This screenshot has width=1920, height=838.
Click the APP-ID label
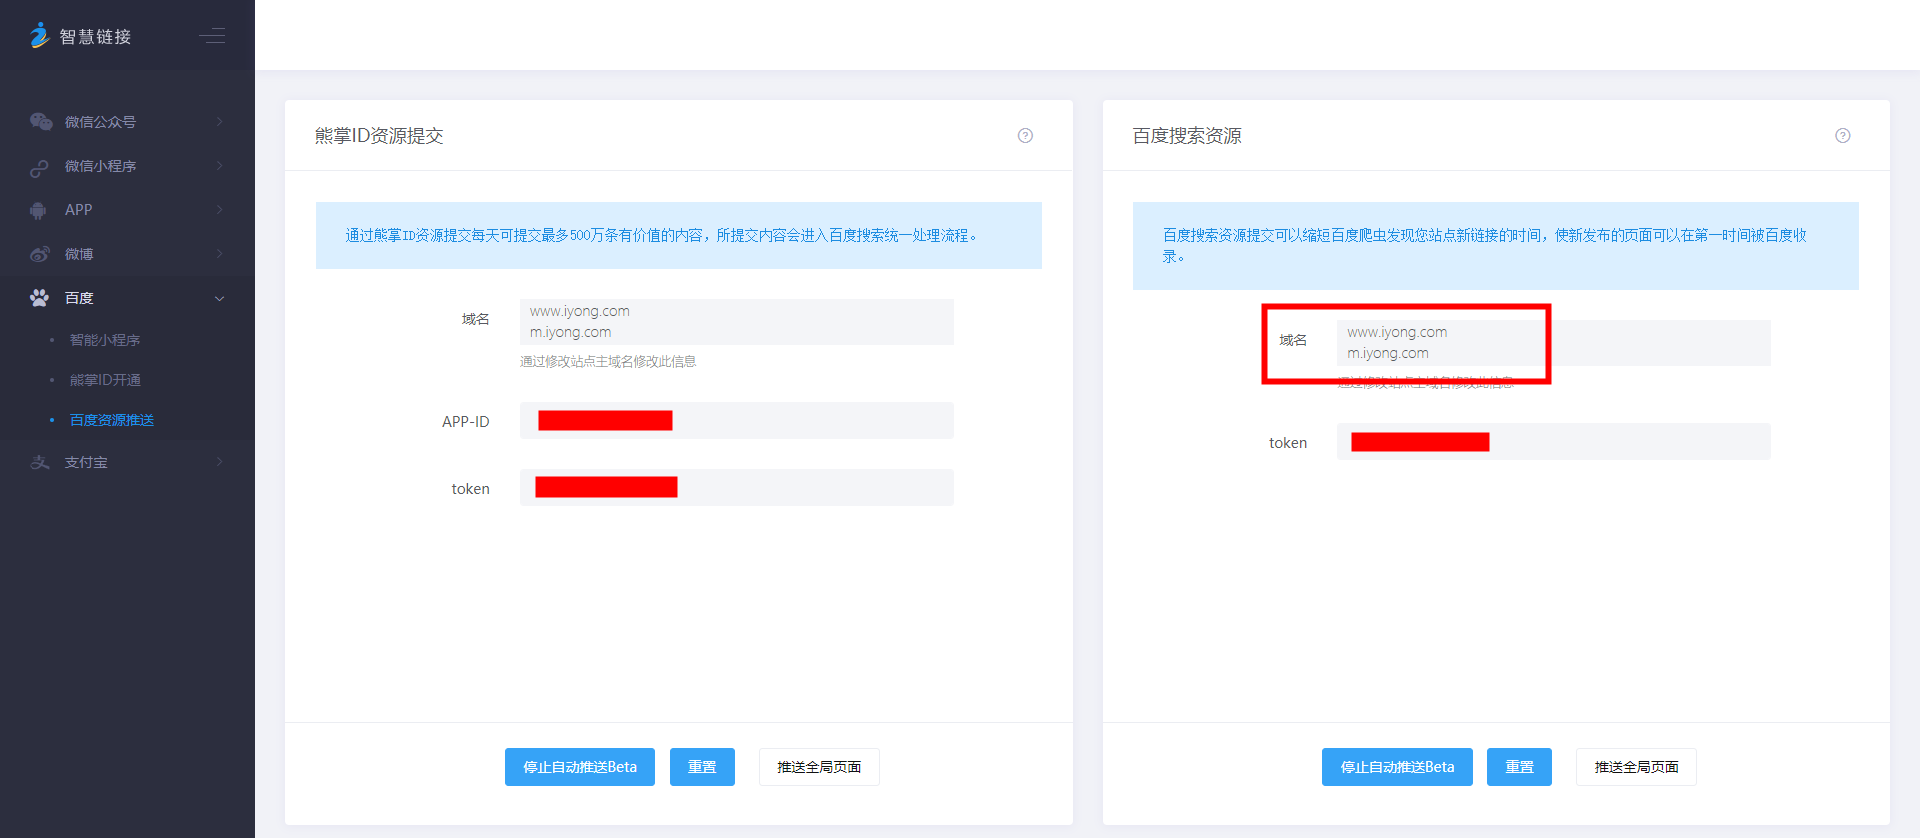[x=466, y=422]
